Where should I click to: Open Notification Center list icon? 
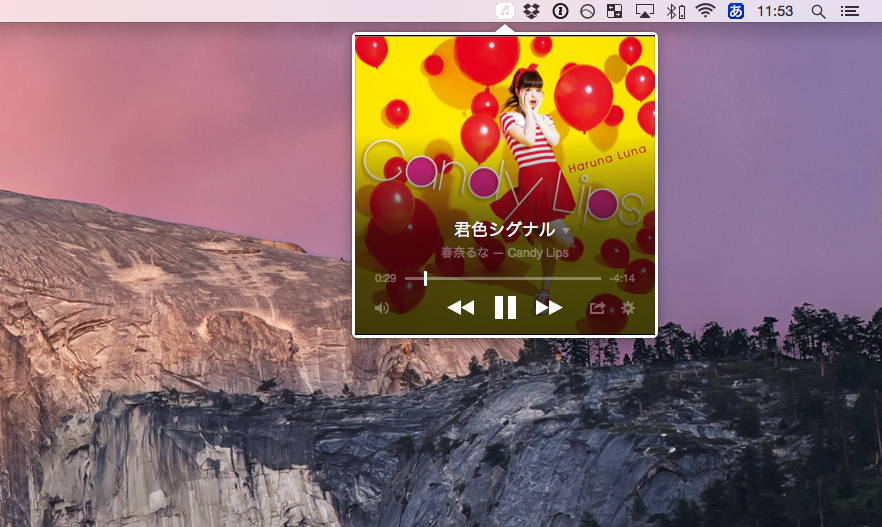pyautogui.click(x=850, y=11)
